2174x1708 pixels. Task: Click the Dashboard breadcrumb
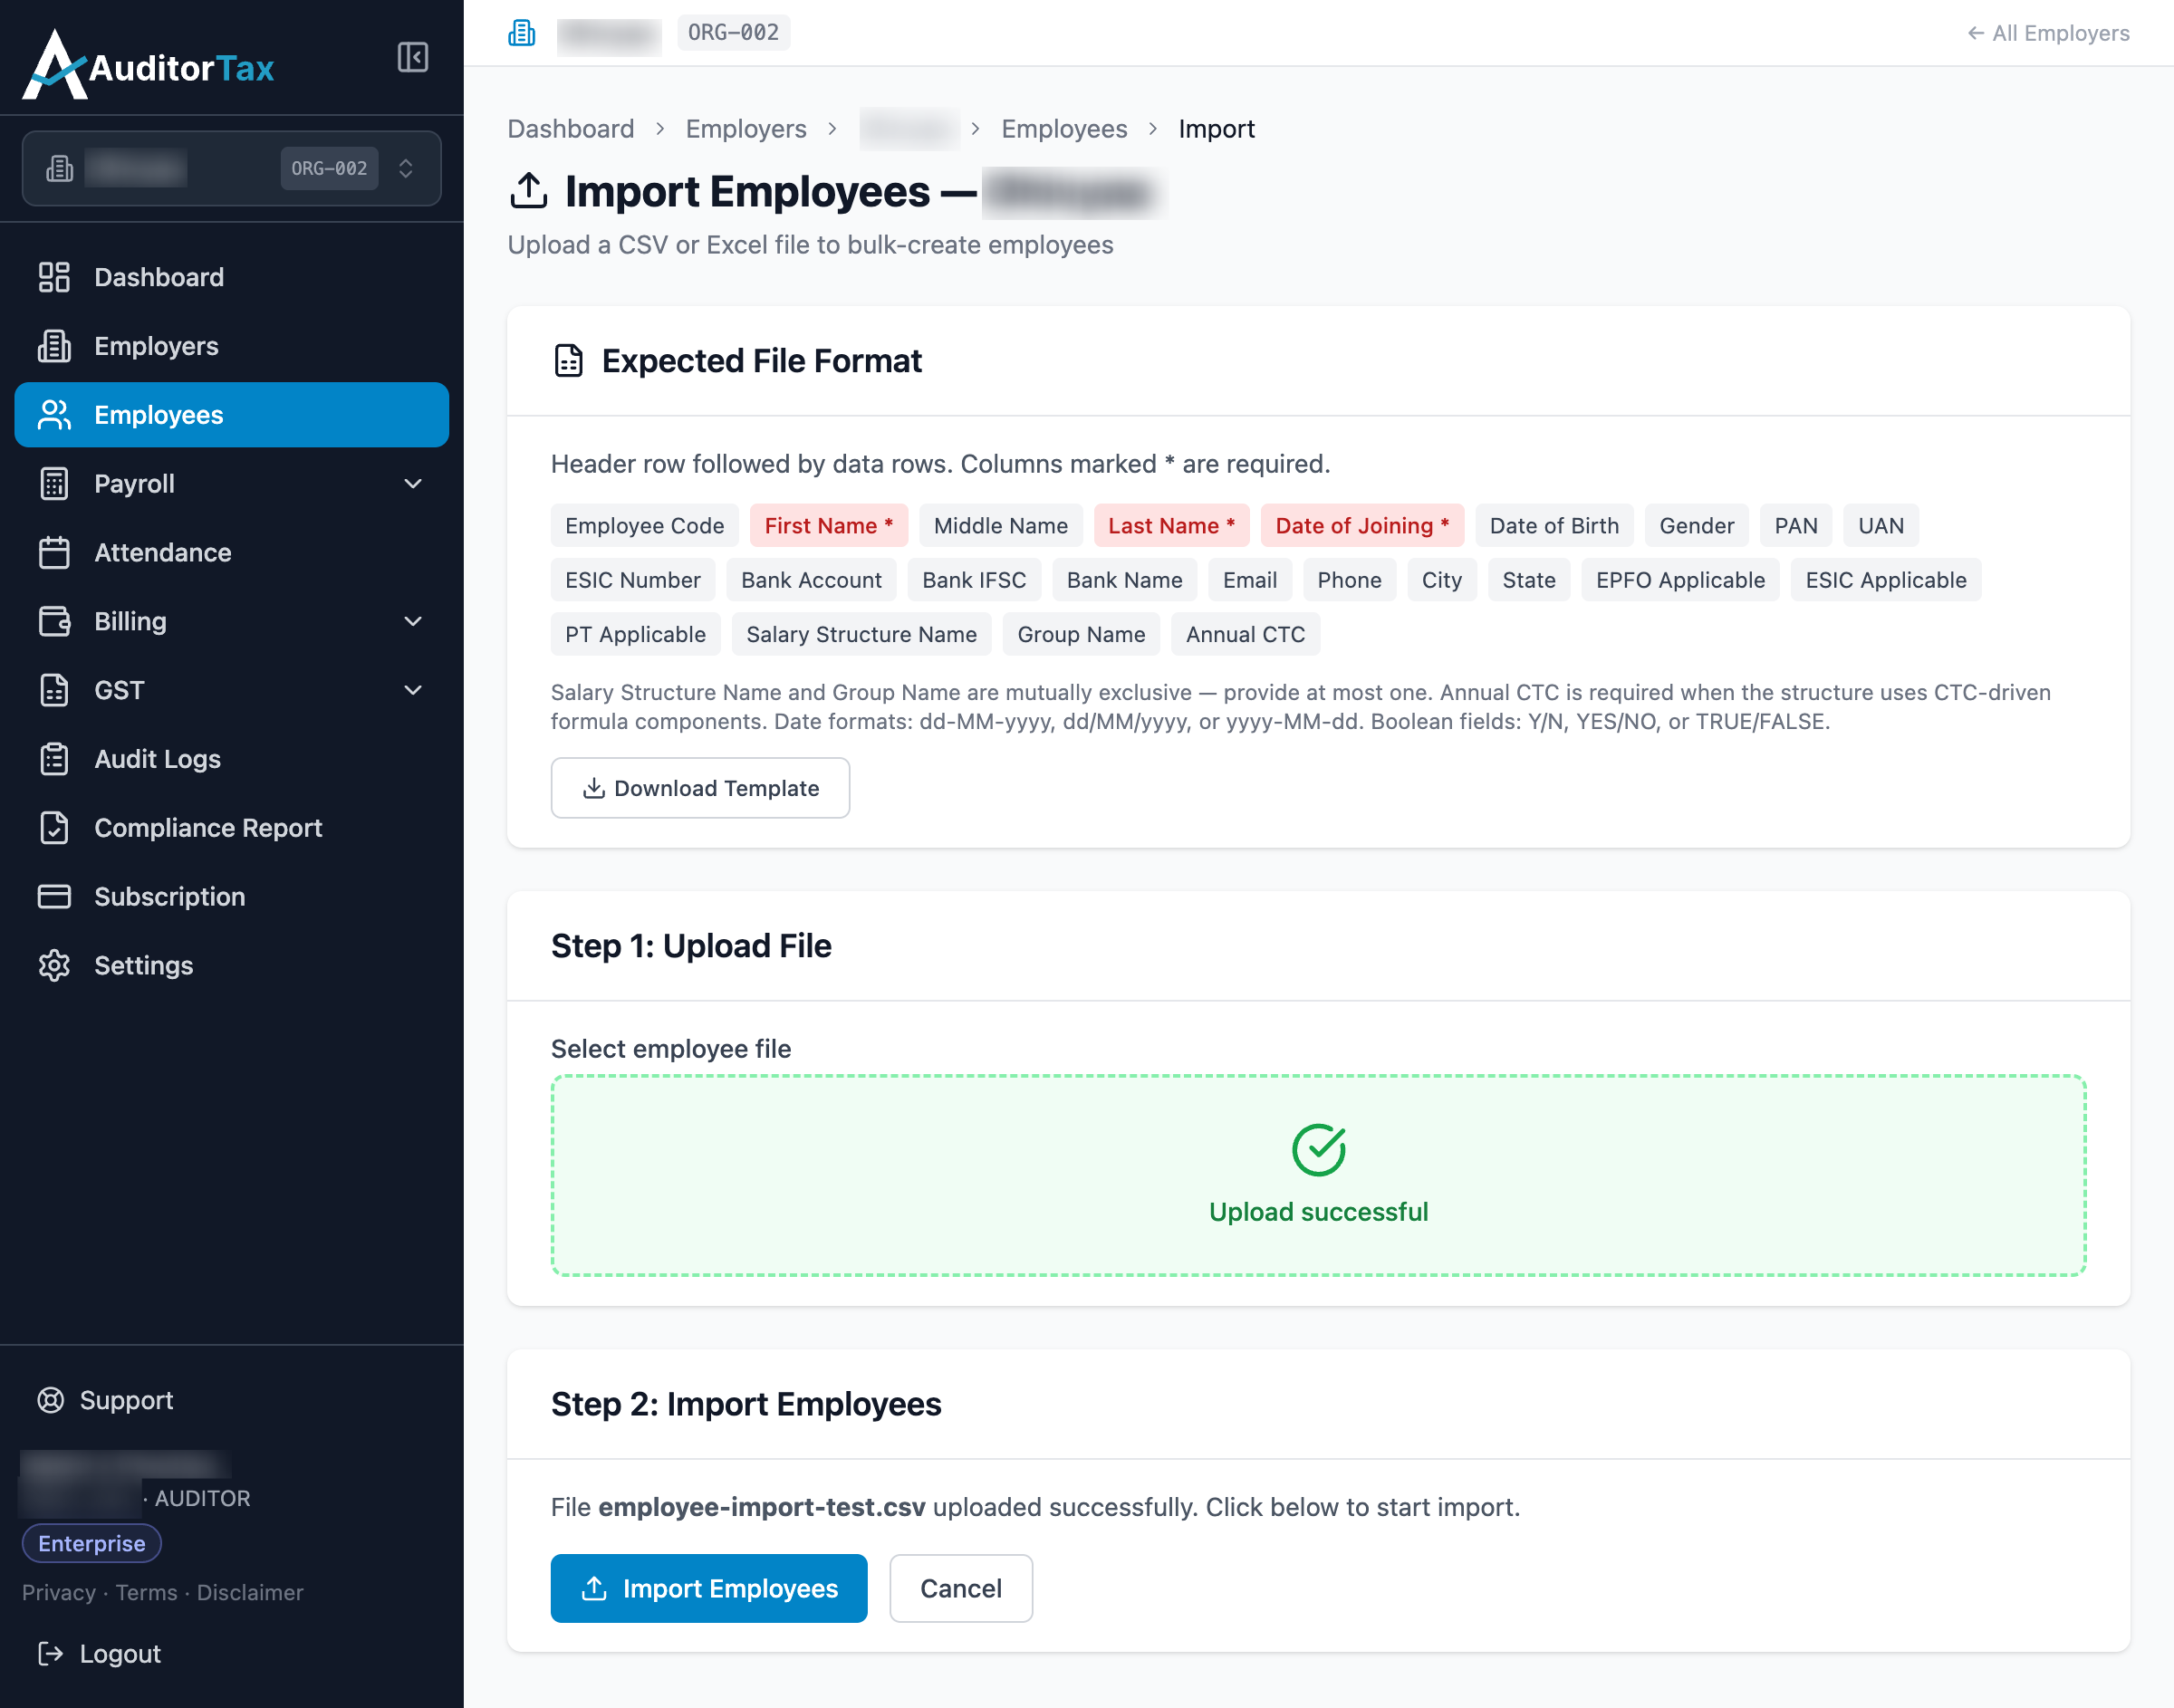pyautogui.click(x=571, y=129)
